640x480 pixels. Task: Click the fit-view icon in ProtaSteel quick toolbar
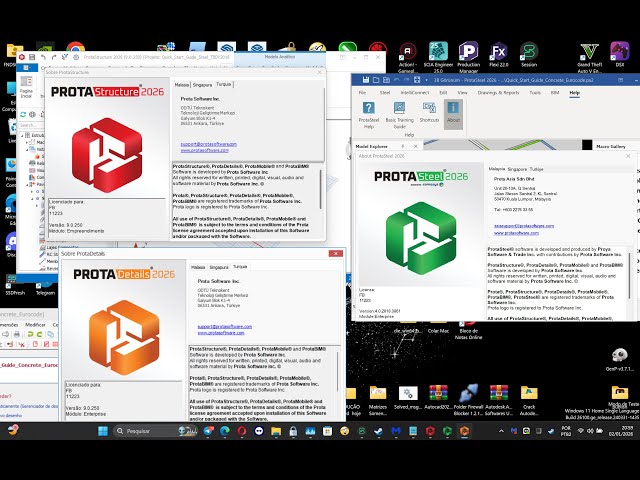pyautogui.click(x=417, y=80)
